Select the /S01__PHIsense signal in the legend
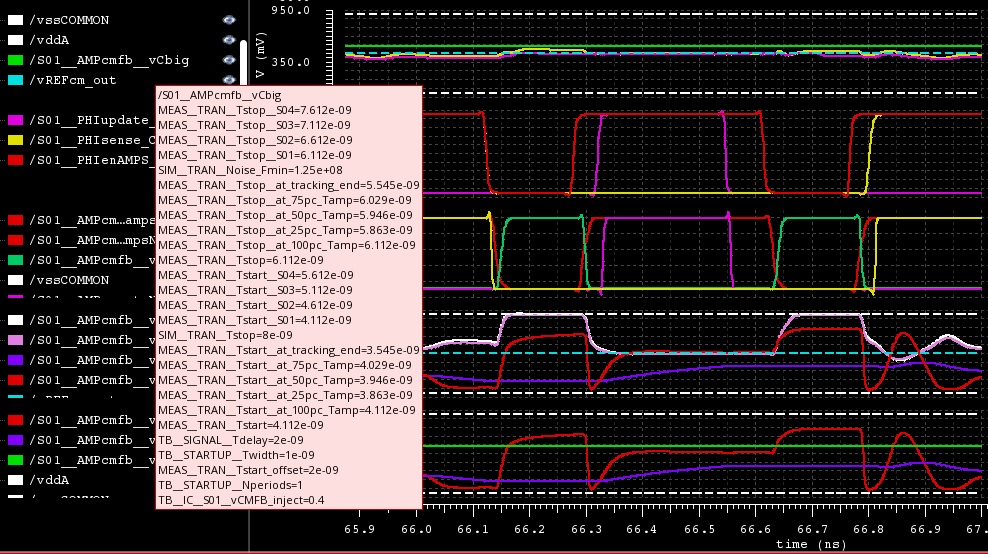This screenshot has width=988, height=554. [90, 140]
